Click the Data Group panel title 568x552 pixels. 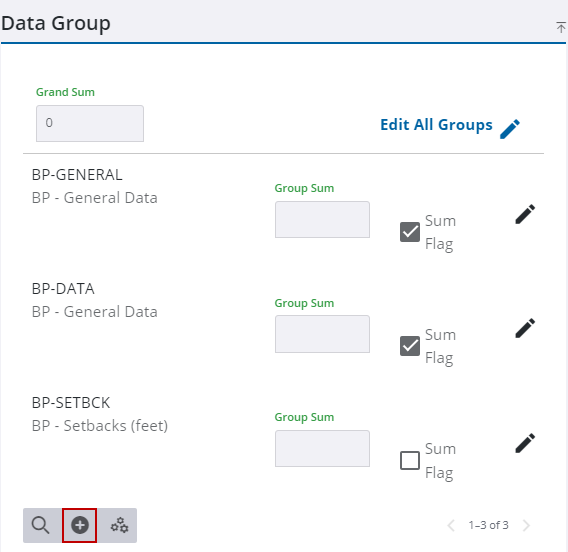tap(56, 24)
